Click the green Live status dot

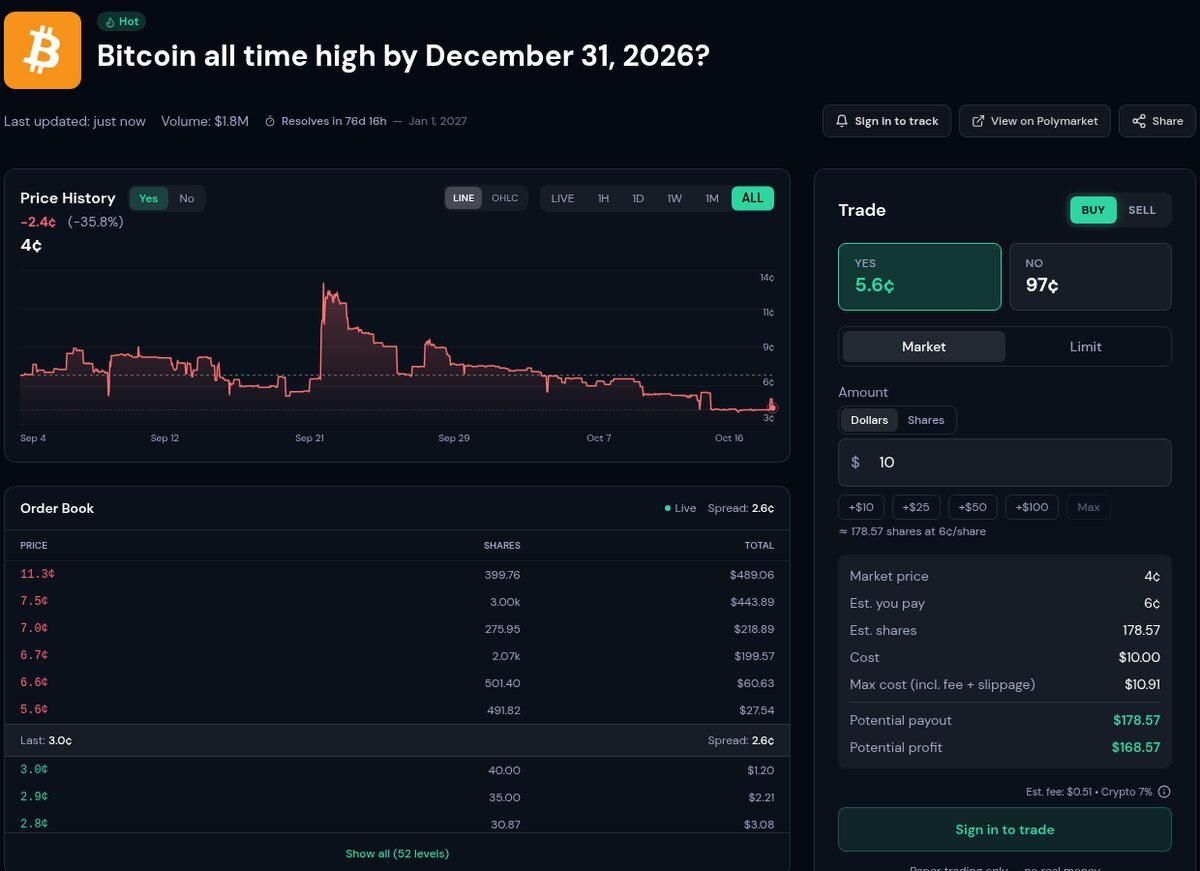point(668,508)
